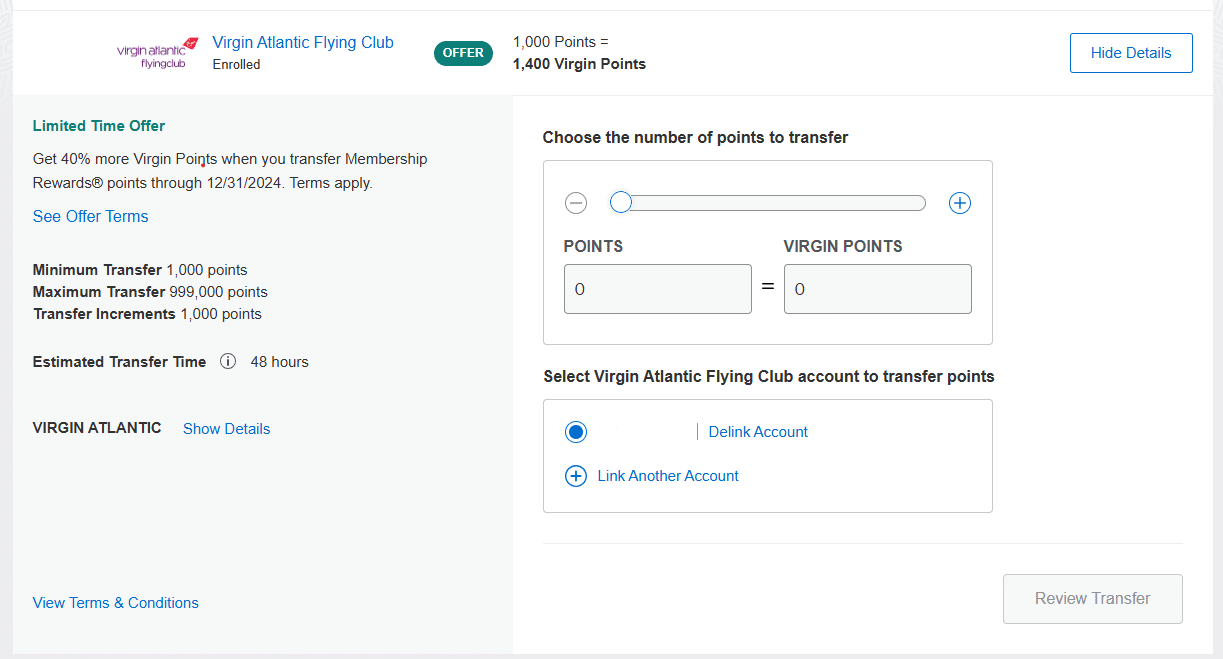1223x659 pixels.
Task: Open the Virgin Atlantic Flying Club title link
Action: [303, 43]
